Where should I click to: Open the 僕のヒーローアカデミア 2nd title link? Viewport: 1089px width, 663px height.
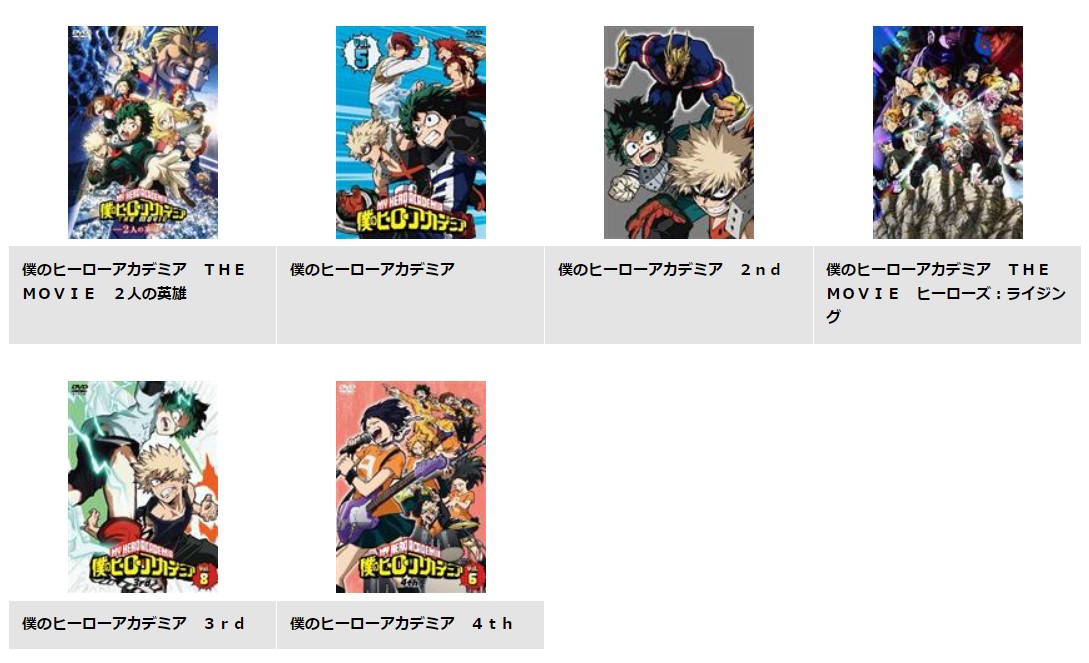(670, 269)
